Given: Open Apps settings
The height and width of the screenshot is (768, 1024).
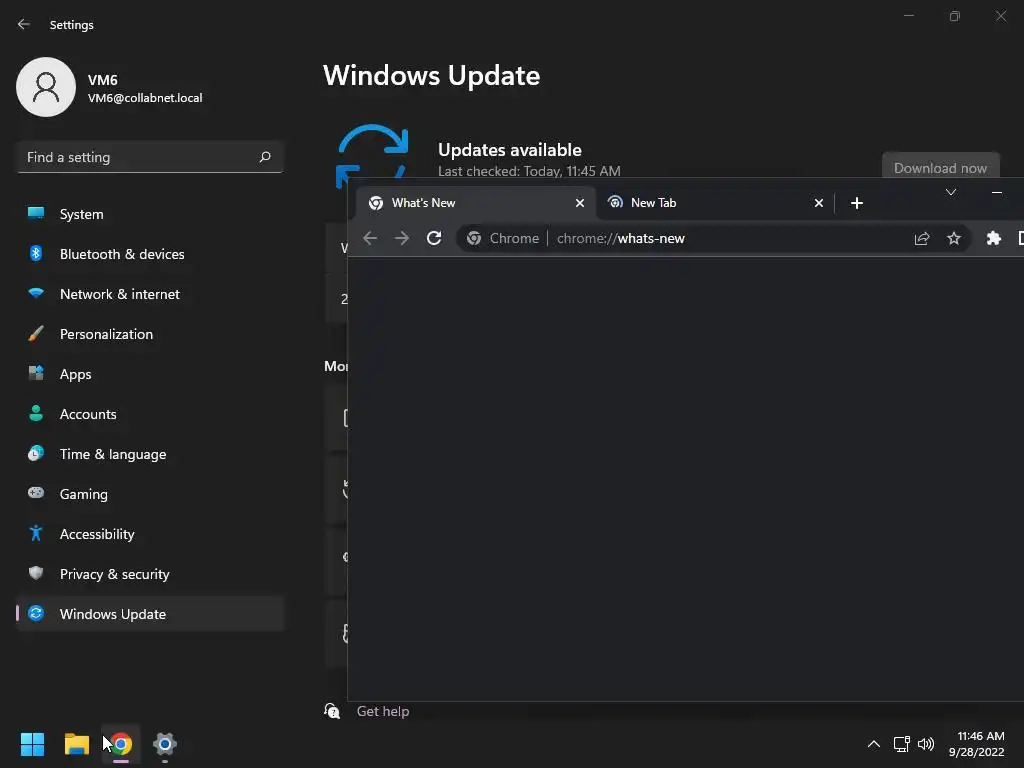Looking at the screenshot, I should tap(150, 374).
